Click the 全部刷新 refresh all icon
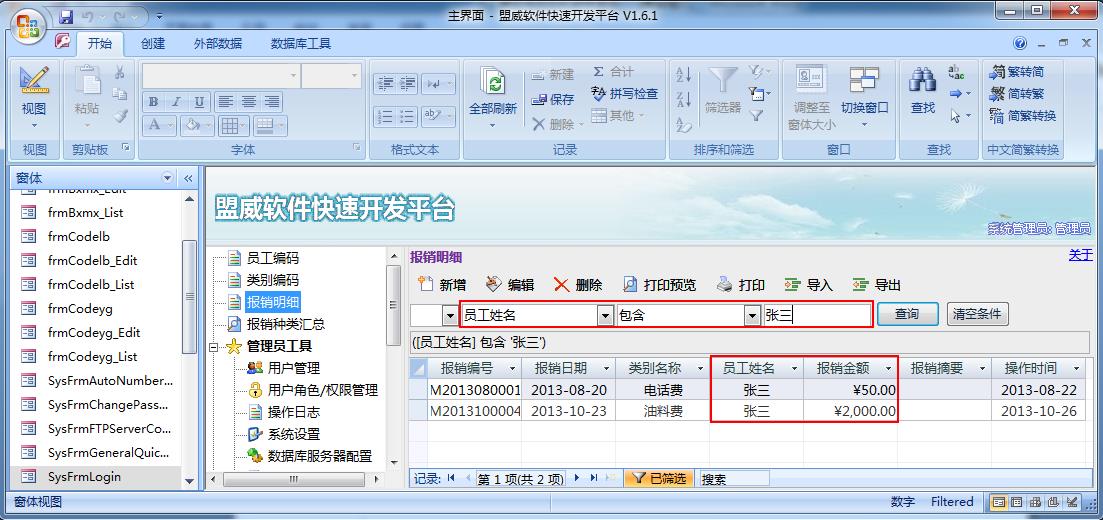The image size is (1103, 520). pos(495,83)
